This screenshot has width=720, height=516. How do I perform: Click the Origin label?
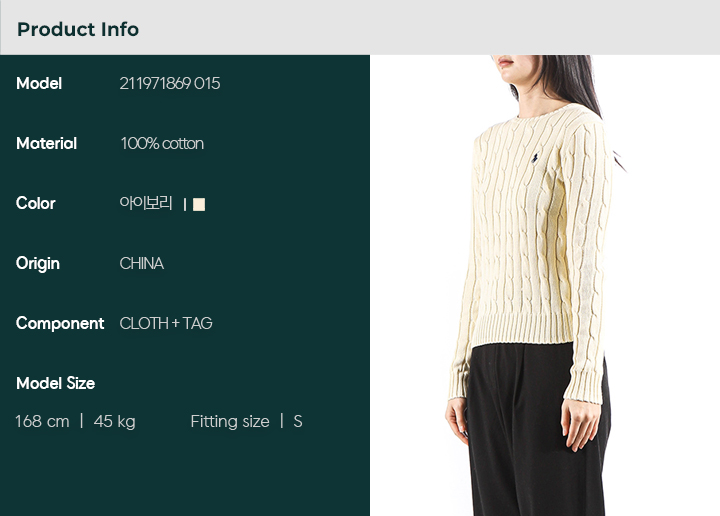click(38, 264)
